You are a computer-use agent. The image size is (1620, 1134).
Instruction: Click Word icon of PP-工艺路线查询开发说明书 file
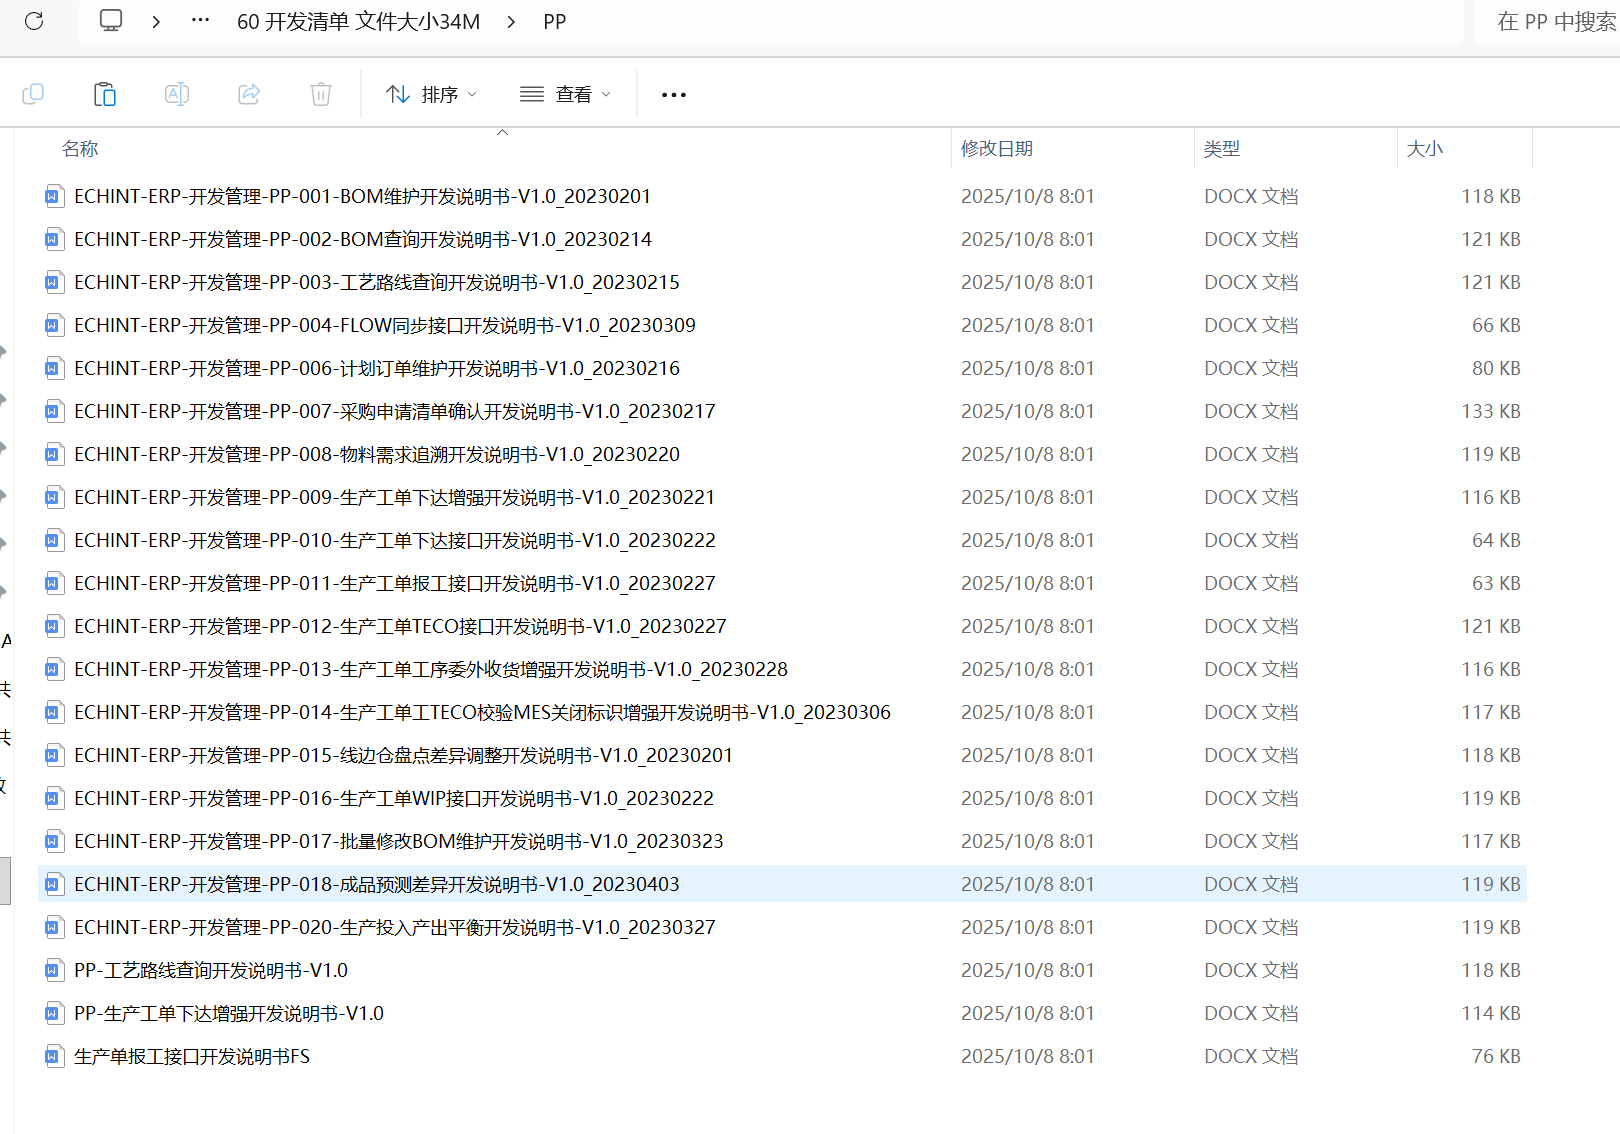pyautogui.click(x=54, y=971)
